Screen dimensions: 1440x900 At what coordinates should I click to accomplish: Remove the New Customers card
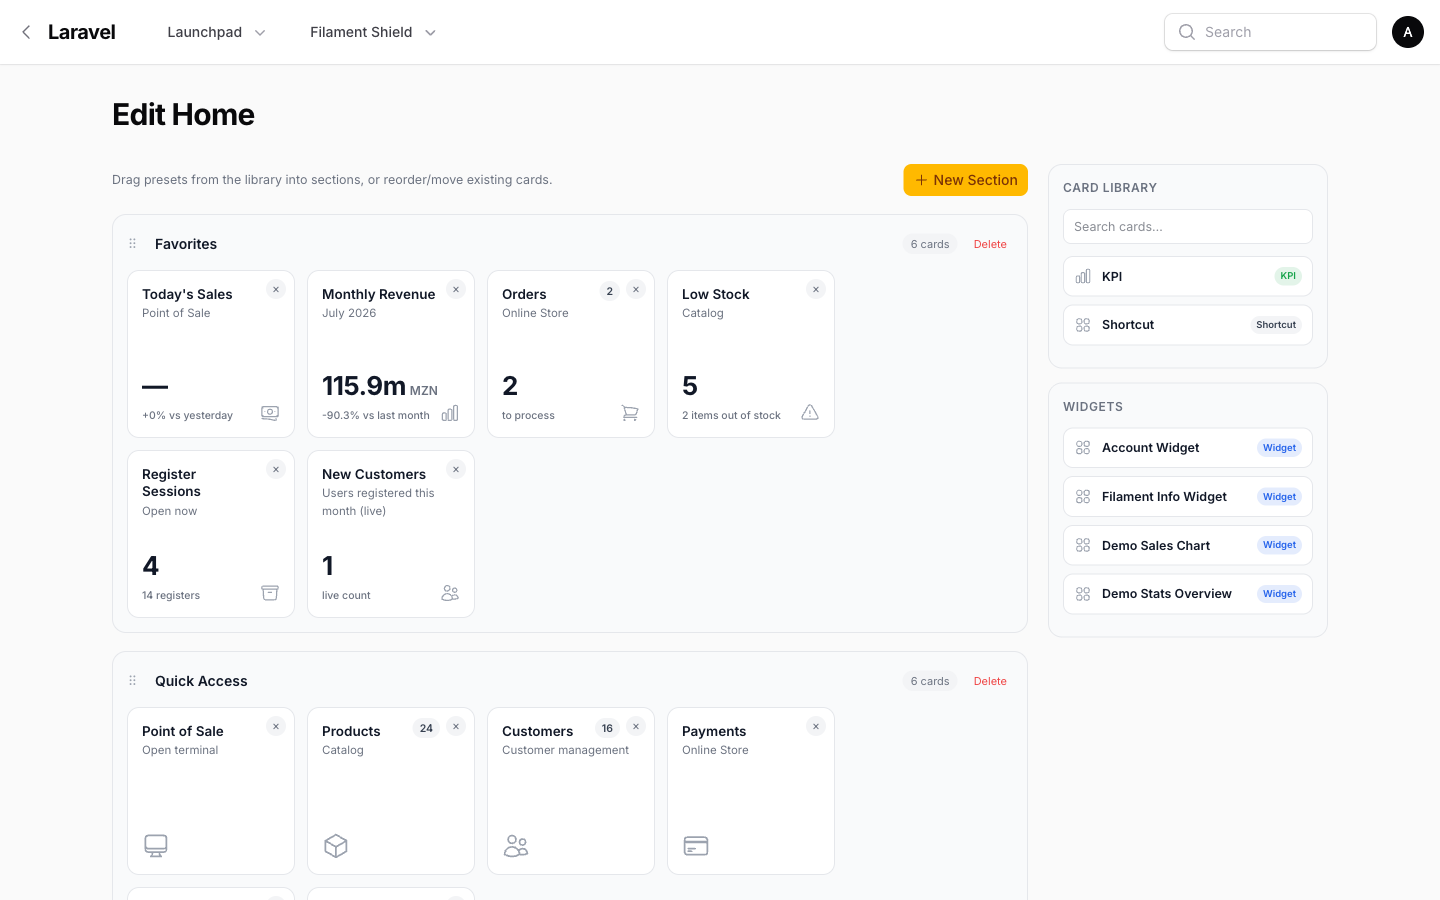click(x=456, y=470)
